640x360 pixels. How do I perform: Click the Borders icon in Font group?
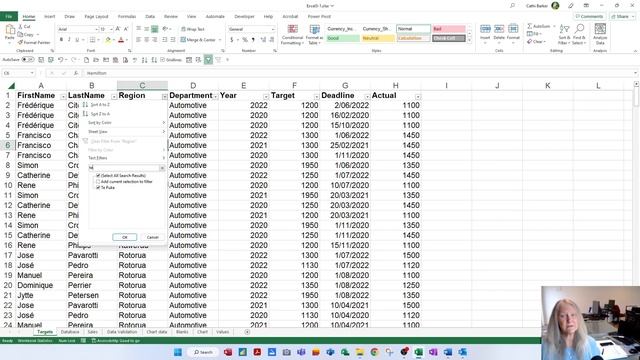92,40
